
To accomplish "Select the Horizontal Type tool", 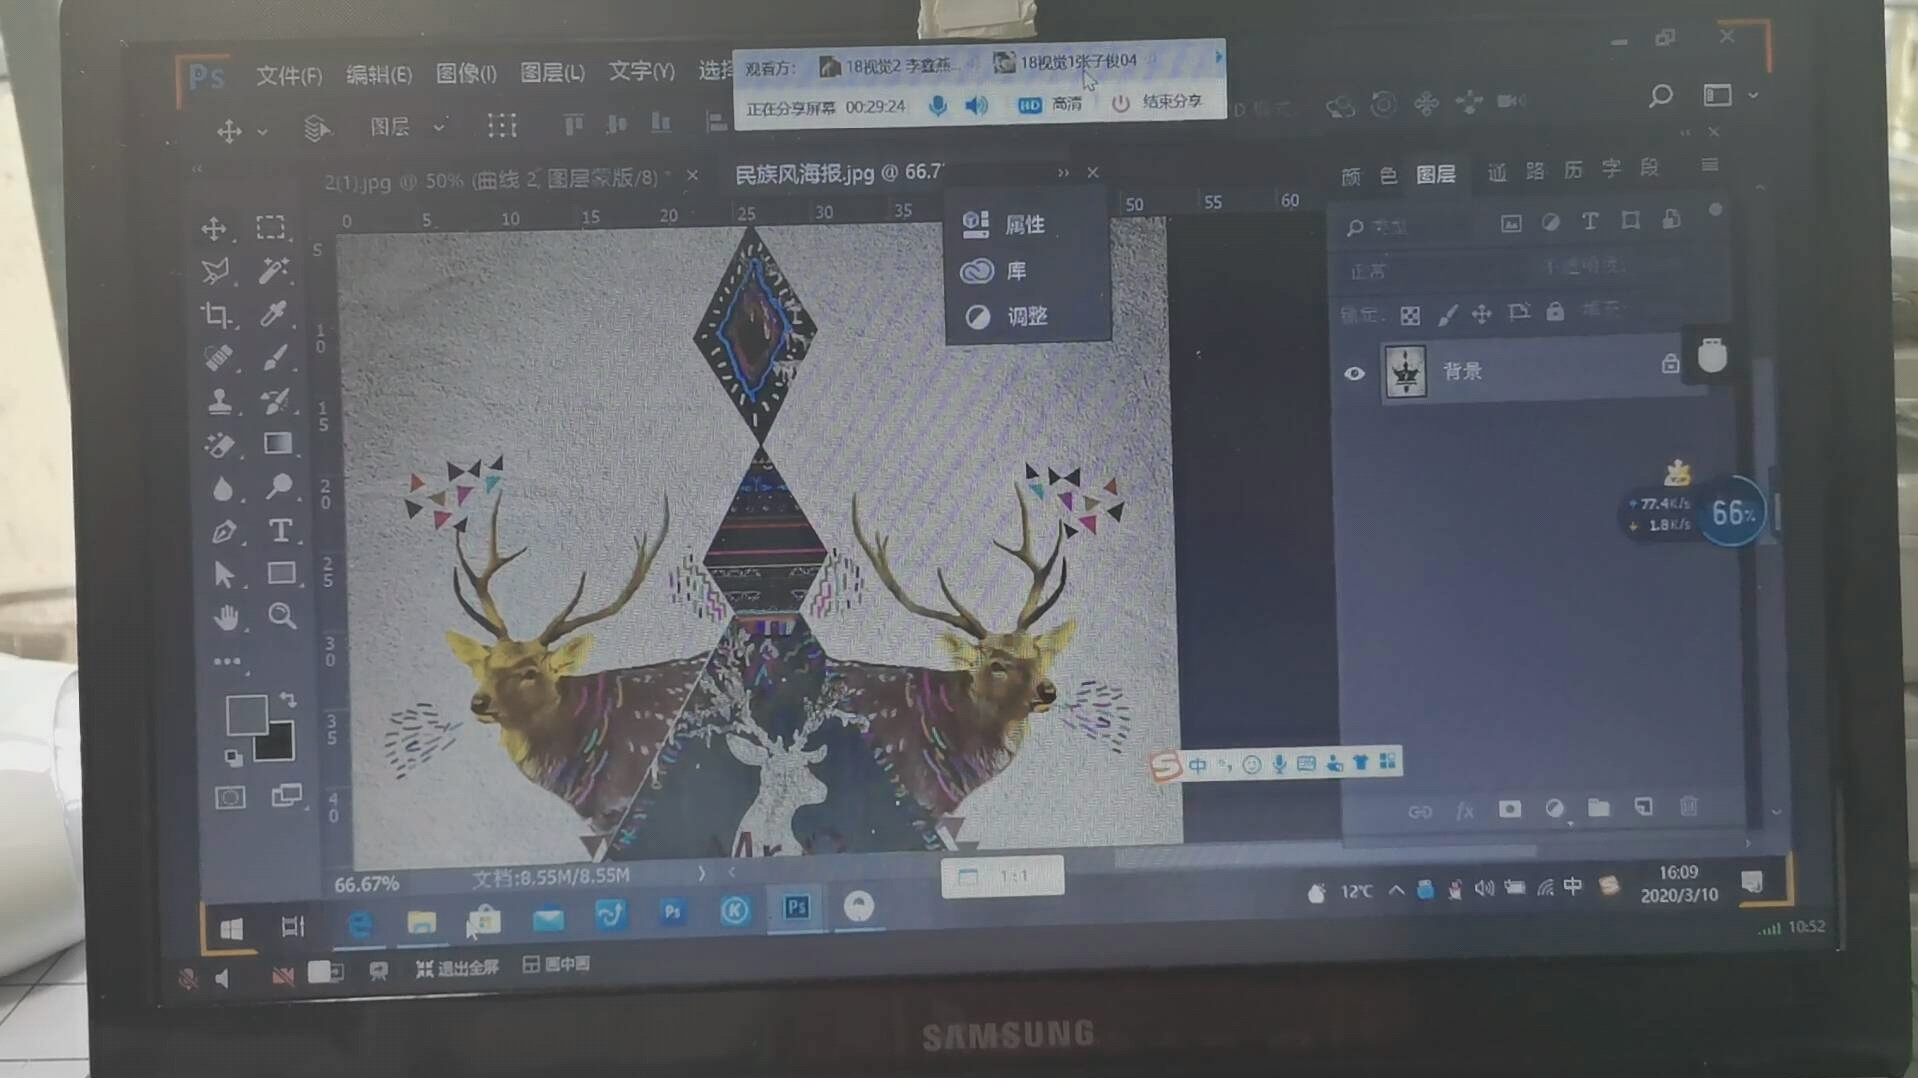I will [x=281, y=530].
